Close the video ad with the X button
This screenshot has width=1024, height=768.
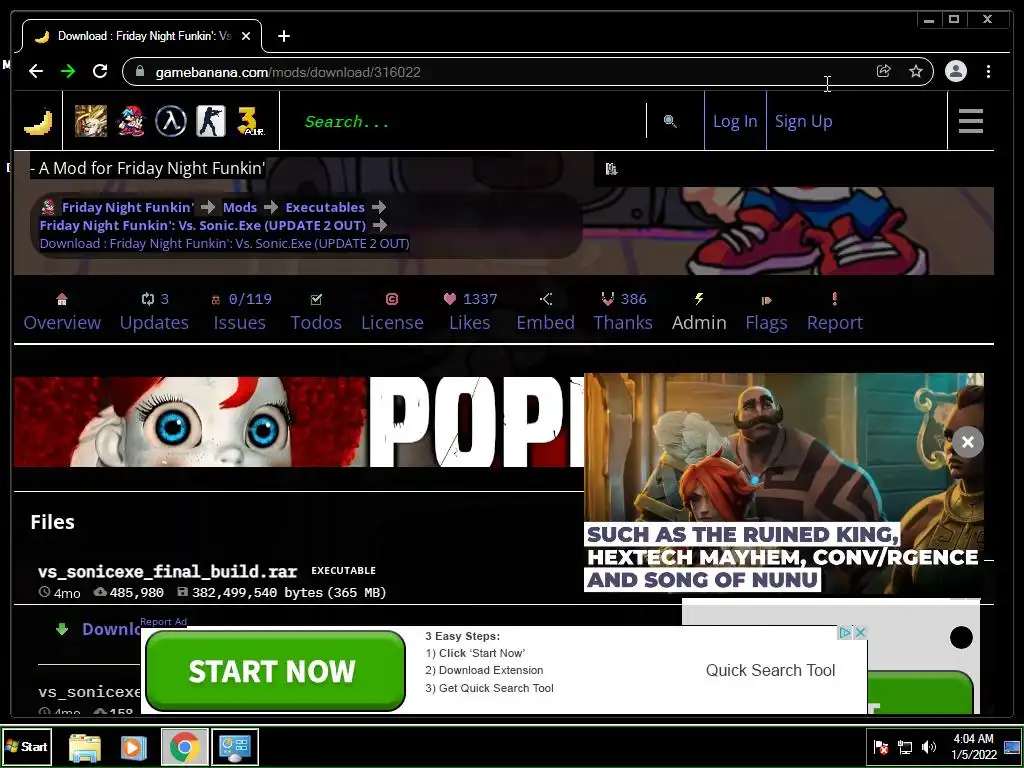968,442
